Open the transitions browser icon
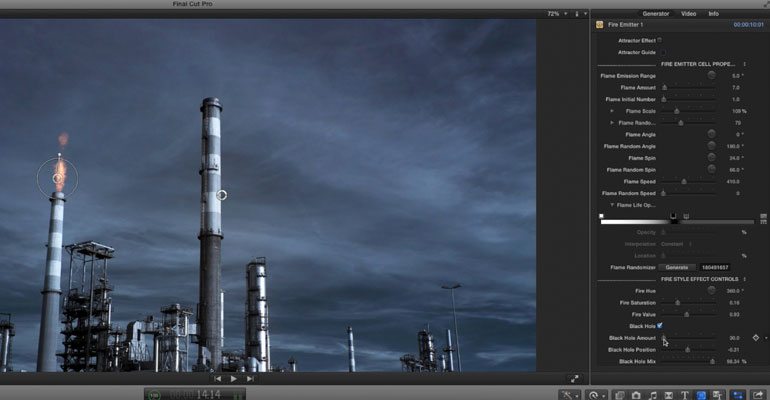 (x=668, y=395)
